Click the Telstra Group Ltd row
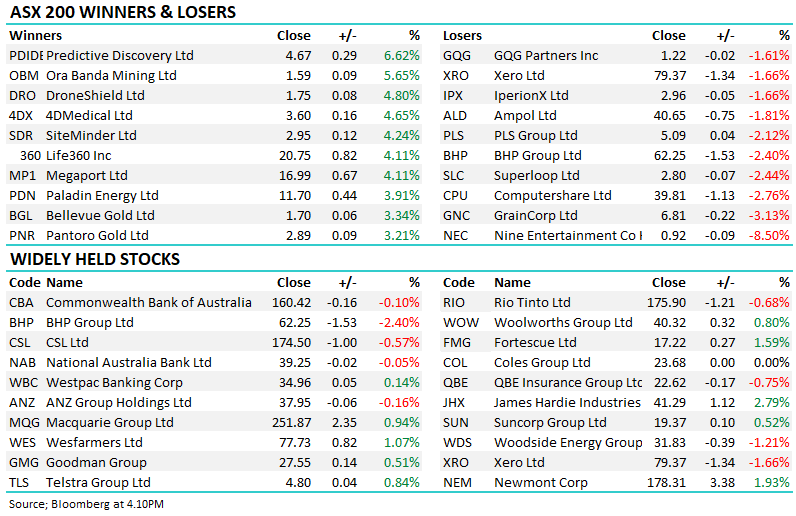796x516 pixels. point(214,482)
